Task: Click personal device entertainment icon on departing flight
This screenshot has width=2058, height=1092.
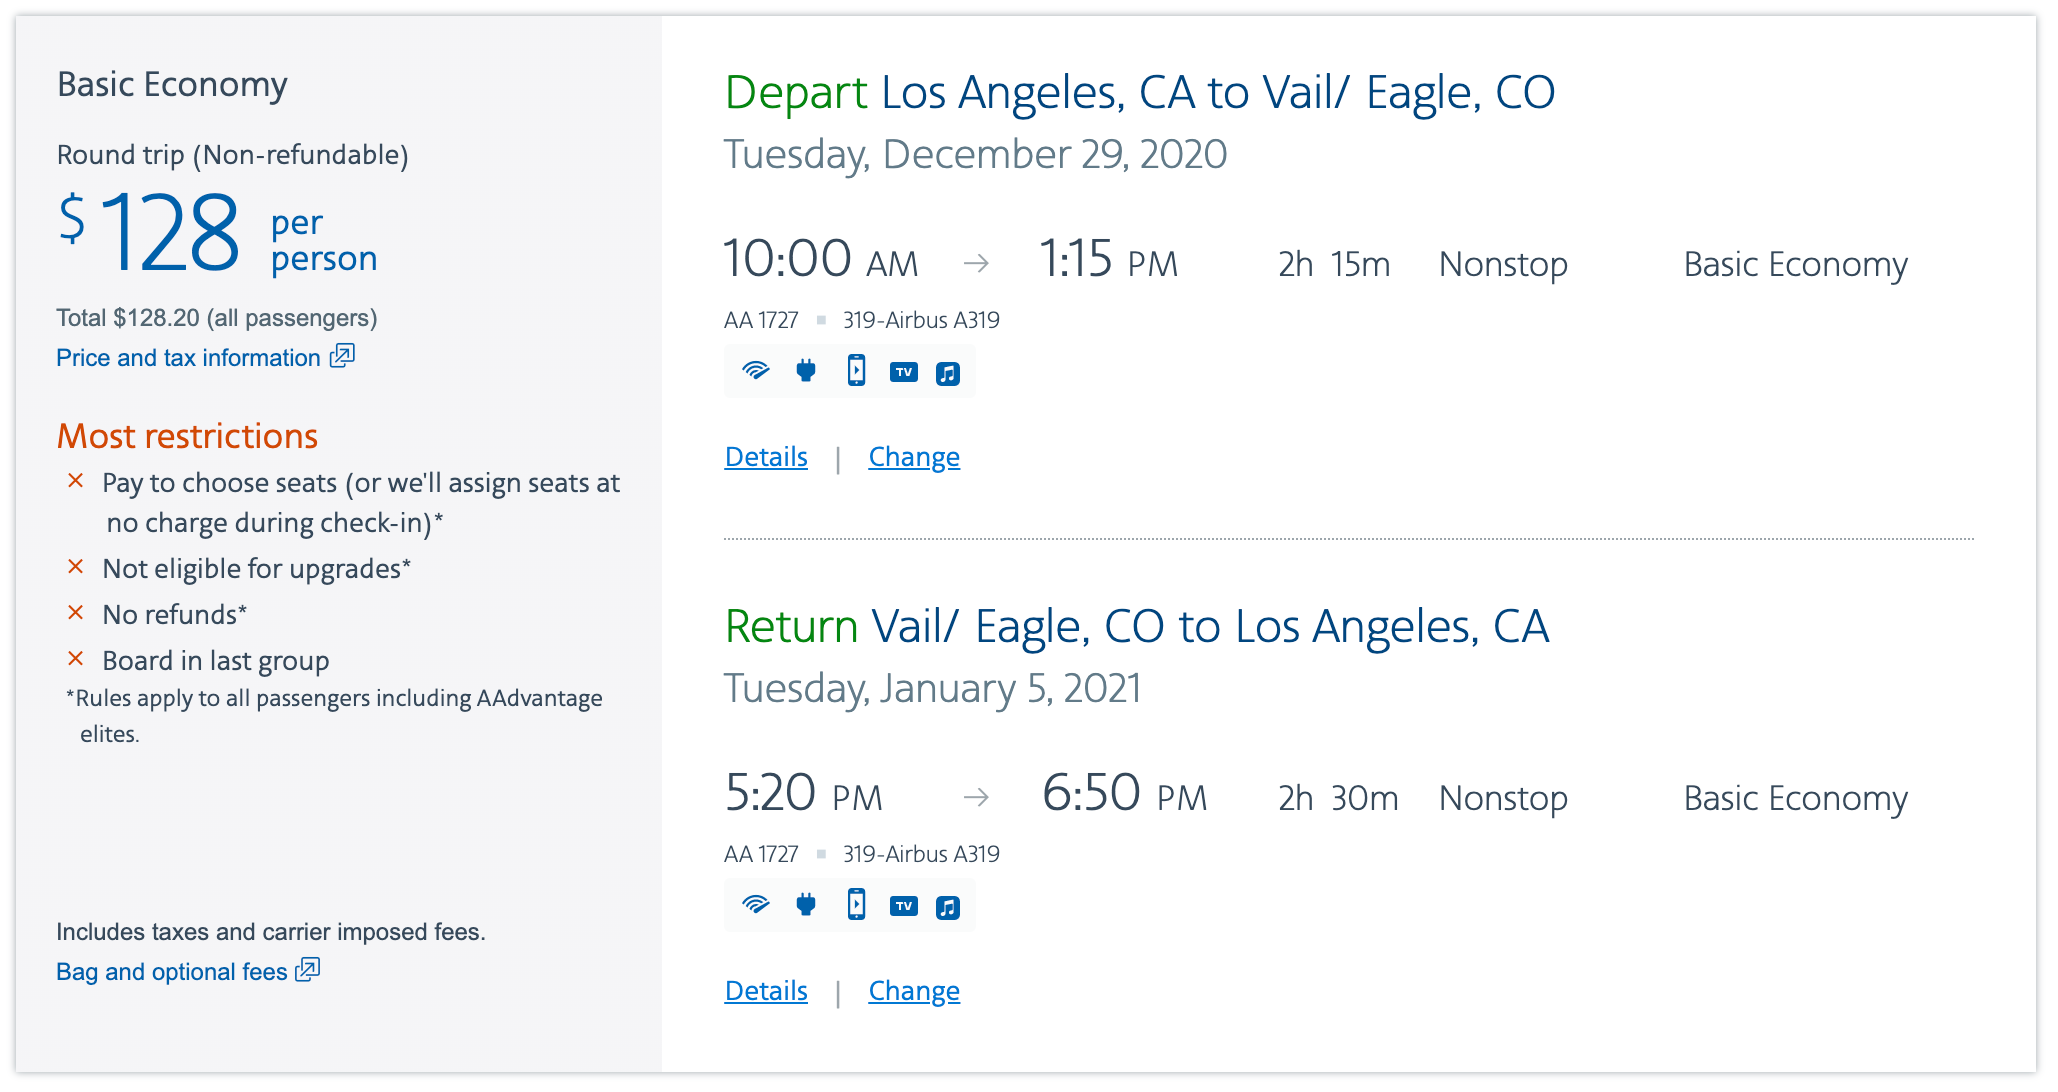Action: point(856,371)
